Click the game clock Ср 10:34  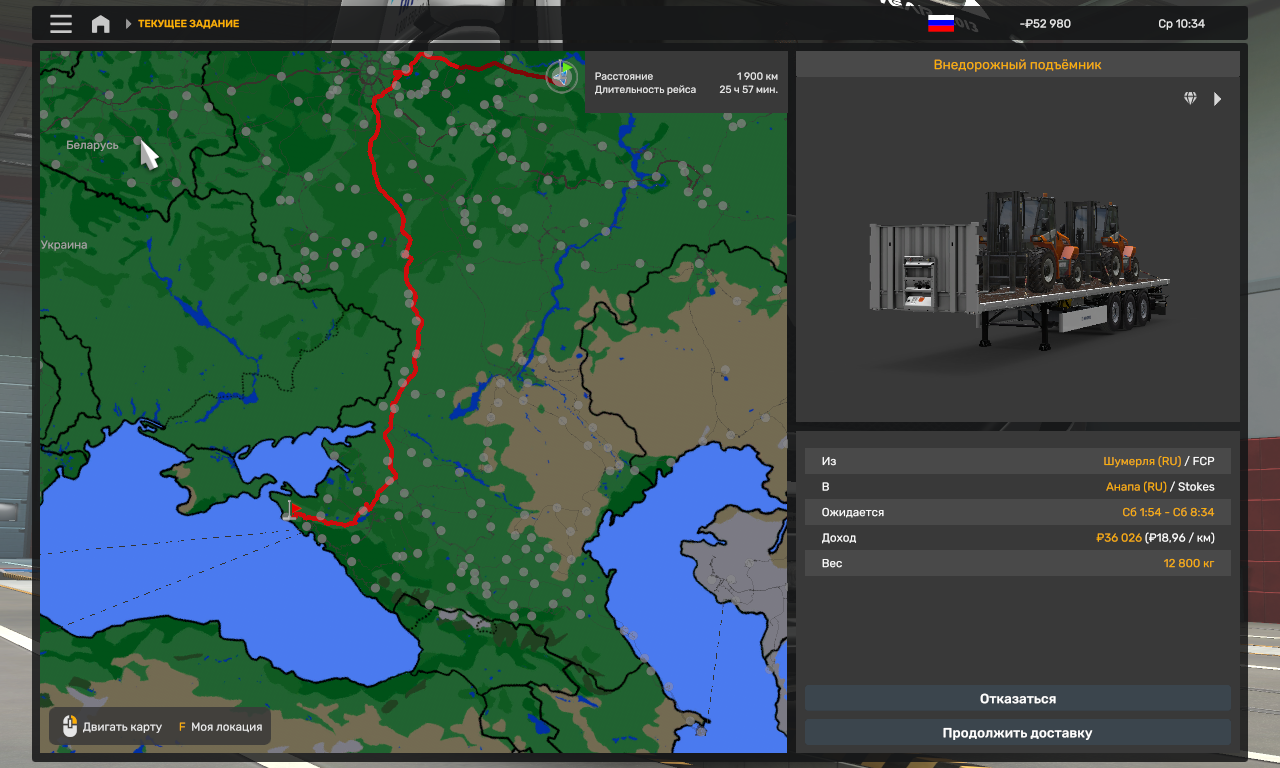[1181, 24]
